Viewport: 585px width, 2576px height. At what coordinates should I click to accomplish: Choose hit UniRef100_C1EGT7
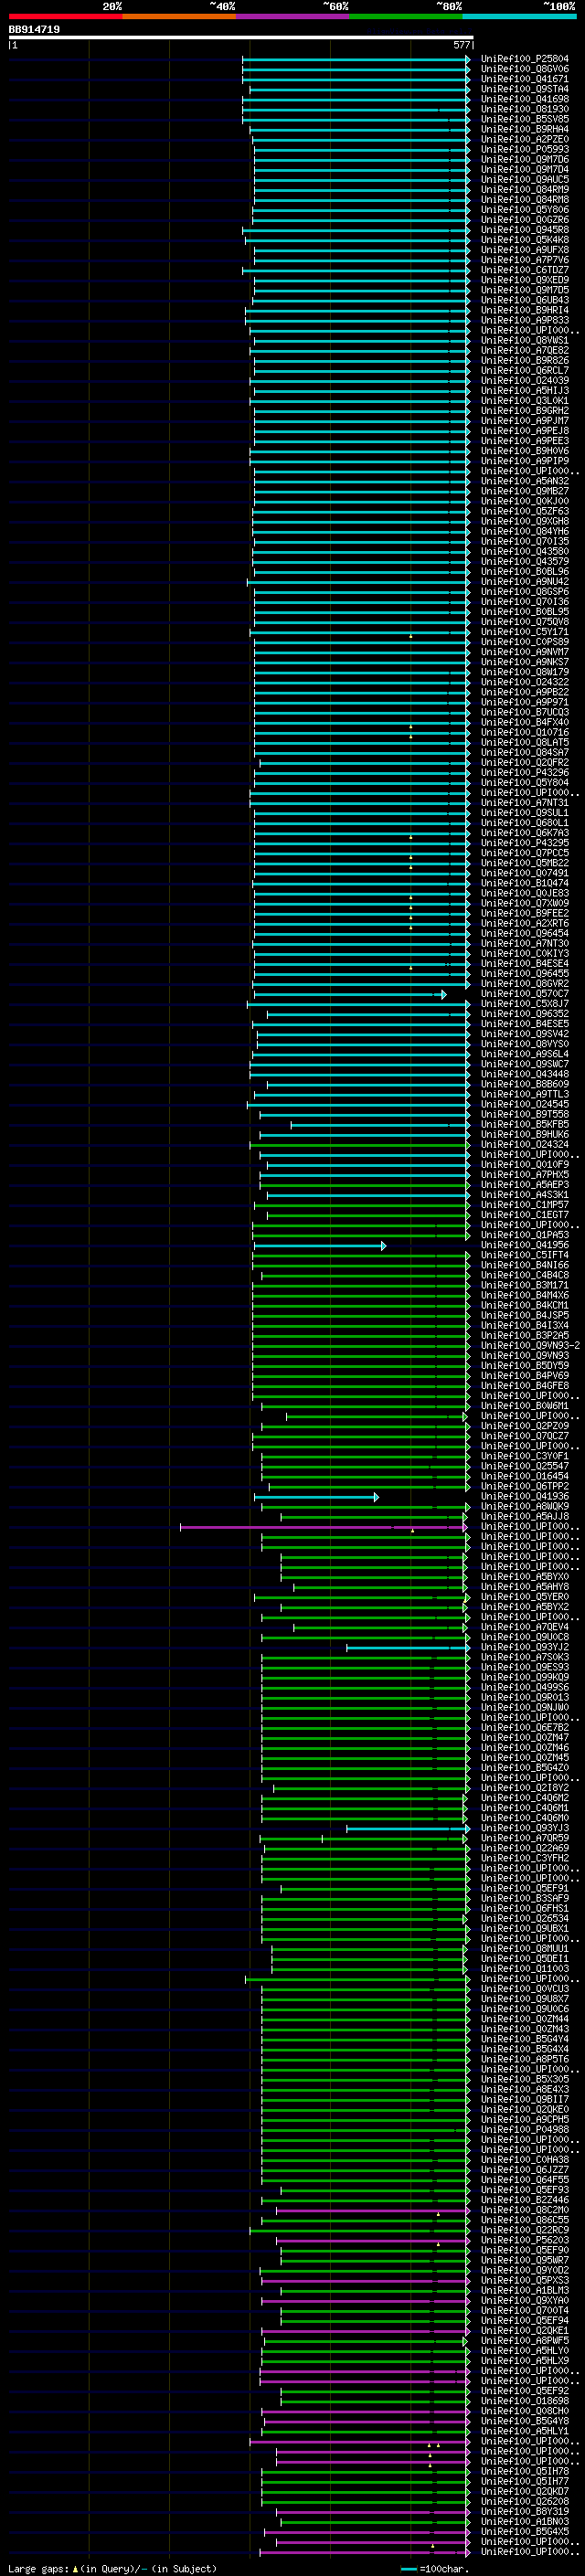point(524,1215)
